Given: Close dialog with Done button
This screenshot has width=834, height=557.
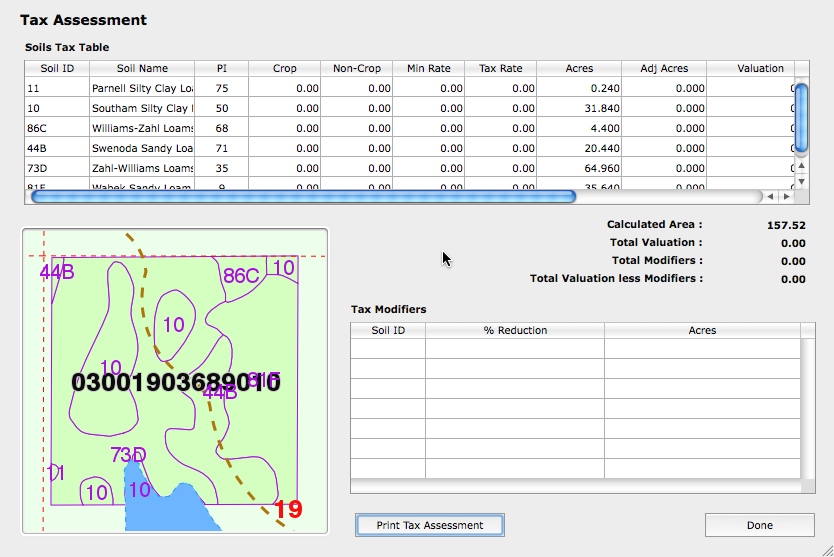Looking at the screenshot, I should (760, 525).
